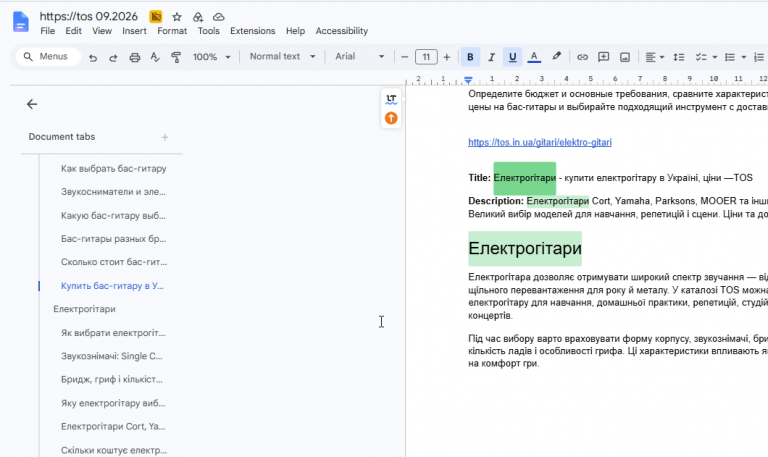Open bulleted list options arrow

click(744, 57)
